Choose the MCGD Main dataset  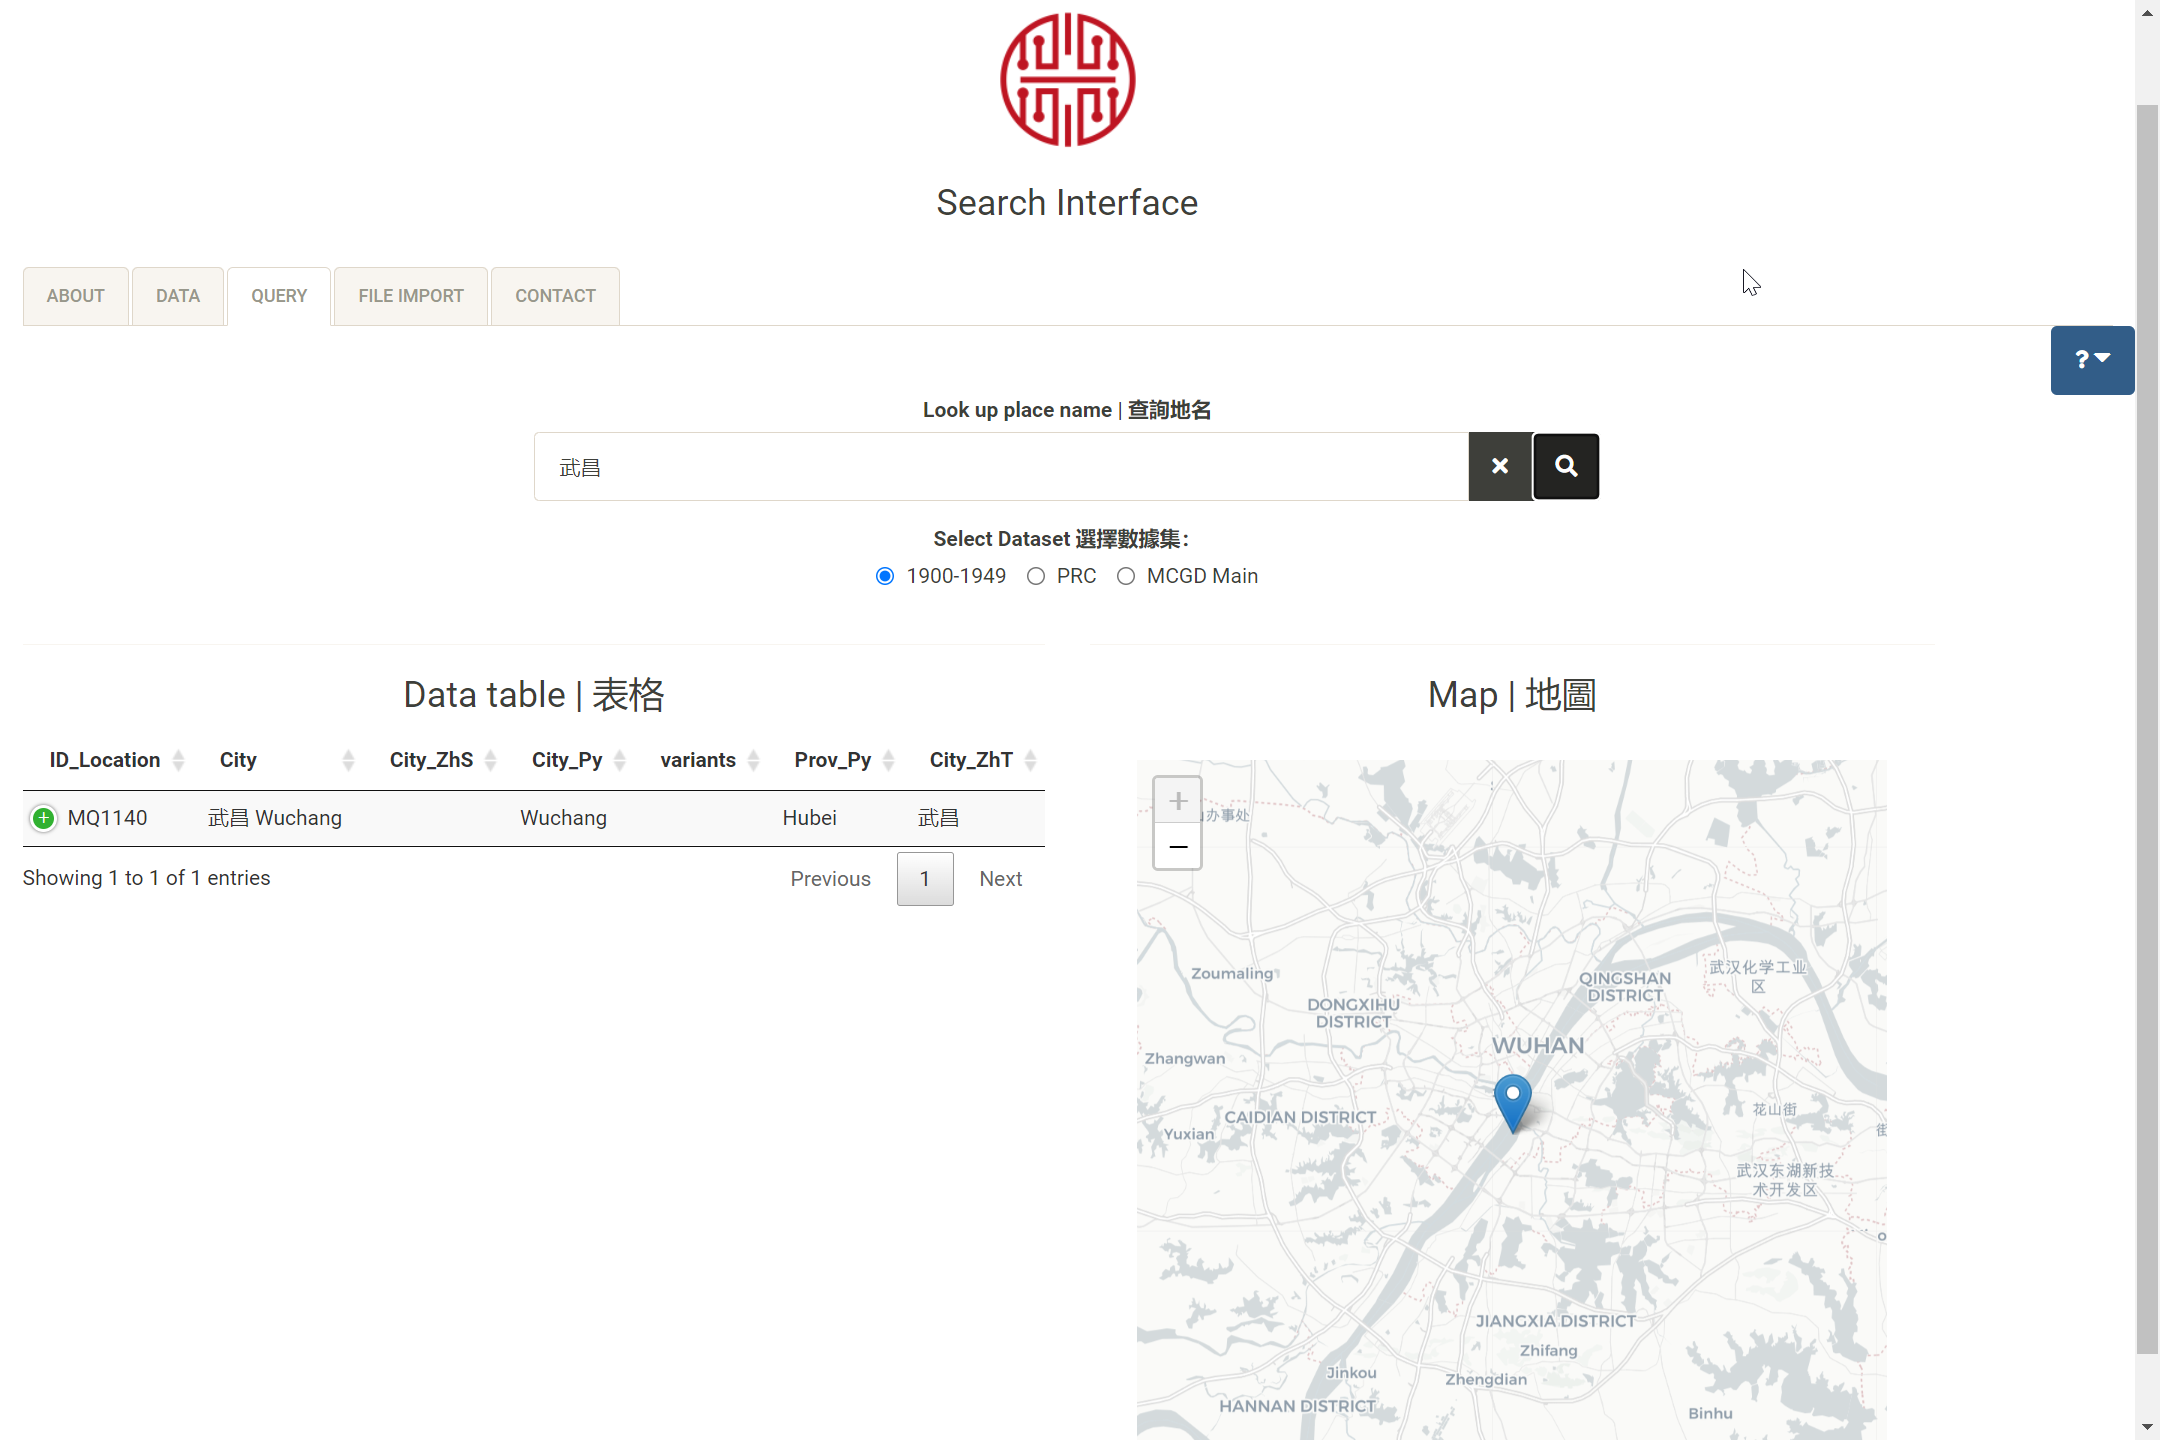[1126, 576]
